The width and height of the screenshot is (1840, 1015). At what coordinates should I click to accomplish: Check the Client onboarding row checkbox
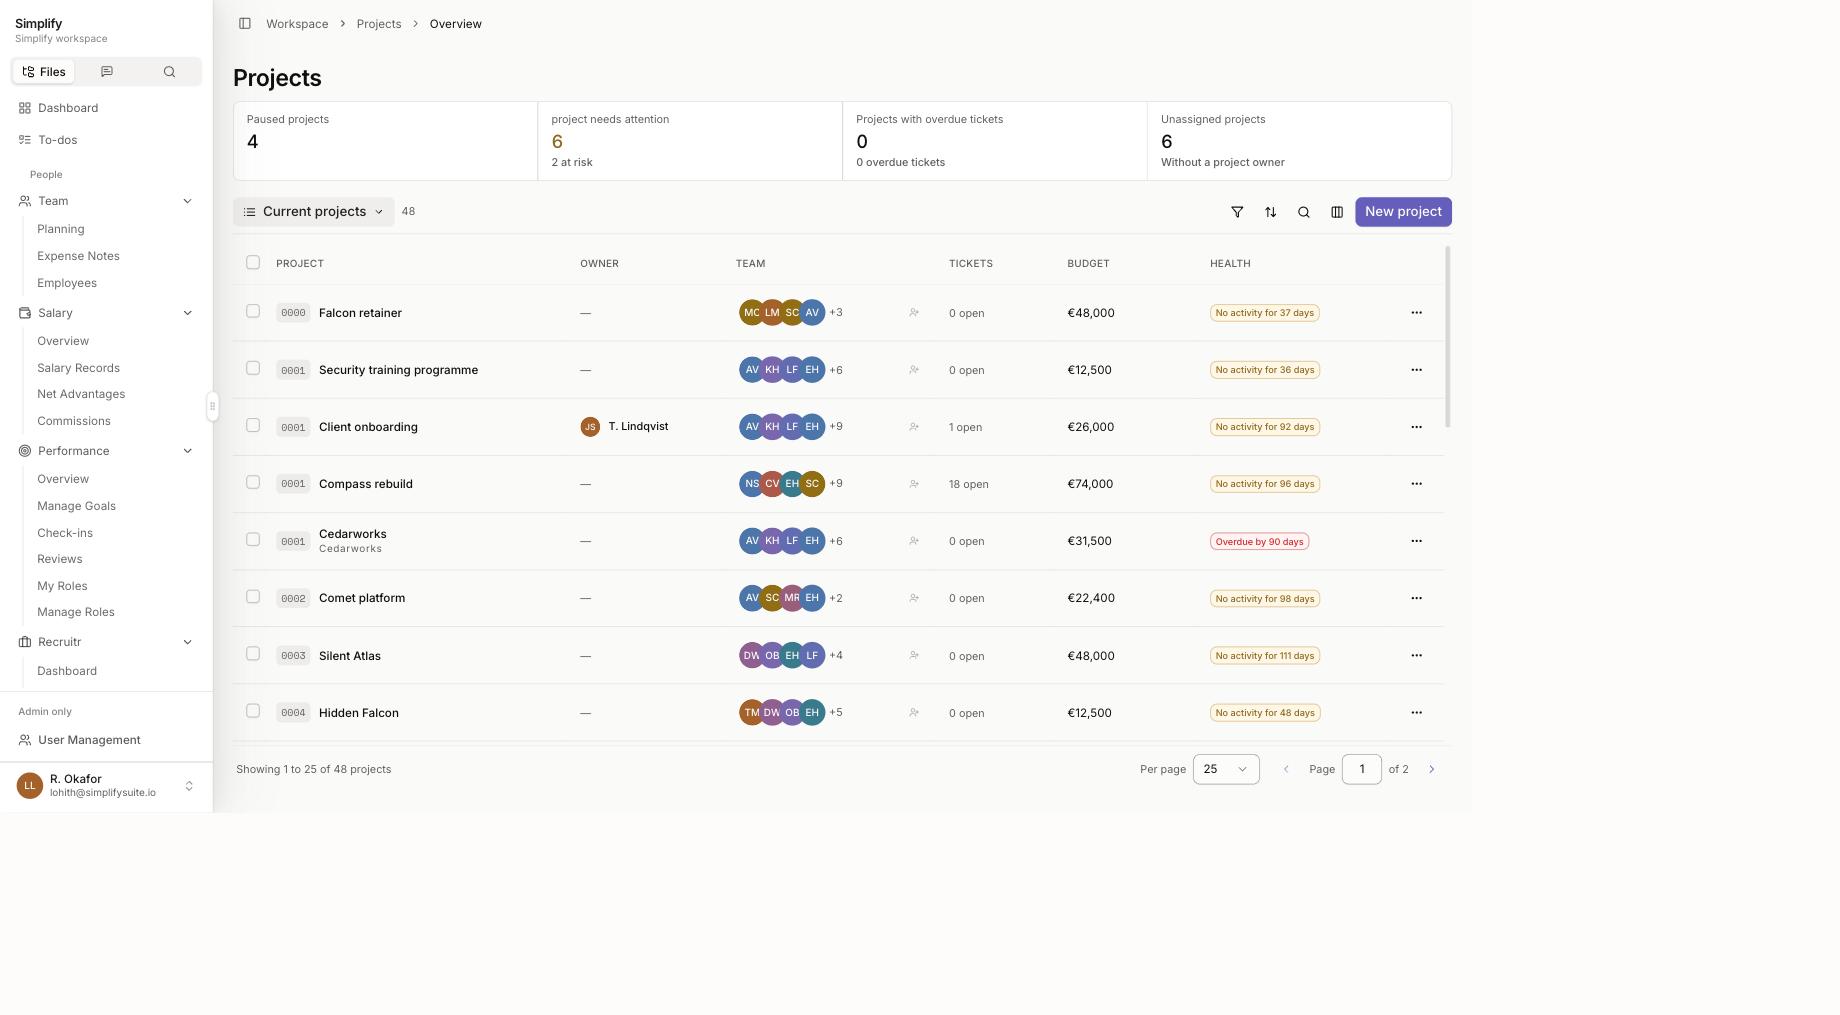tap(253, 425)
